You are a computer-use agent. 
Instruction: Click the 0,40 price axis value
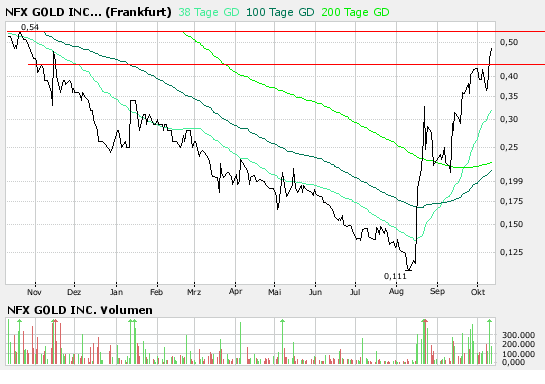click(509, 76)
